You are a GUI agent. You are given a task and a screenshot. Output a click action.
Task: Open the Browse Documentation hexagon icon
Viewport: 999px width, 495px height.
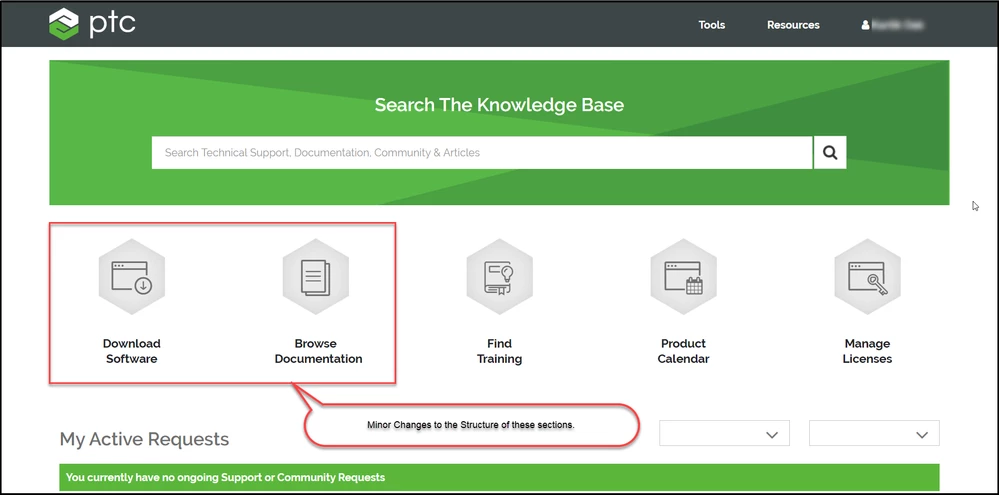coord(315,276)
